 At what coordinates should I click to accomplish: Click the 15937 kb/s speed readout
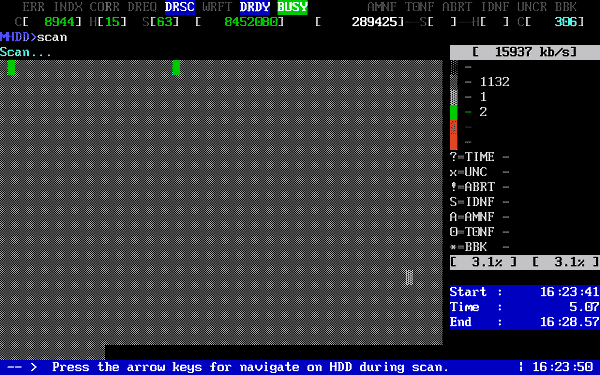525,52
